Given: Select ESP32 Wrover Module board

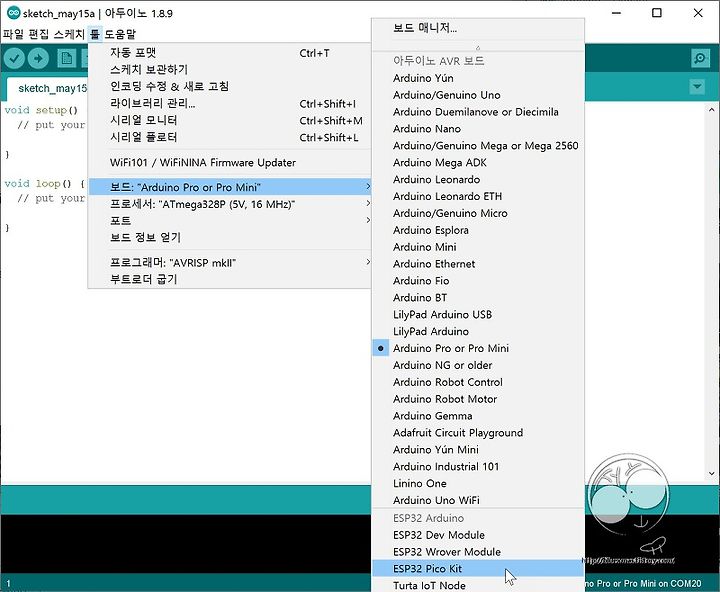Looking at the screenshot, I should click(x=478, y=552).
